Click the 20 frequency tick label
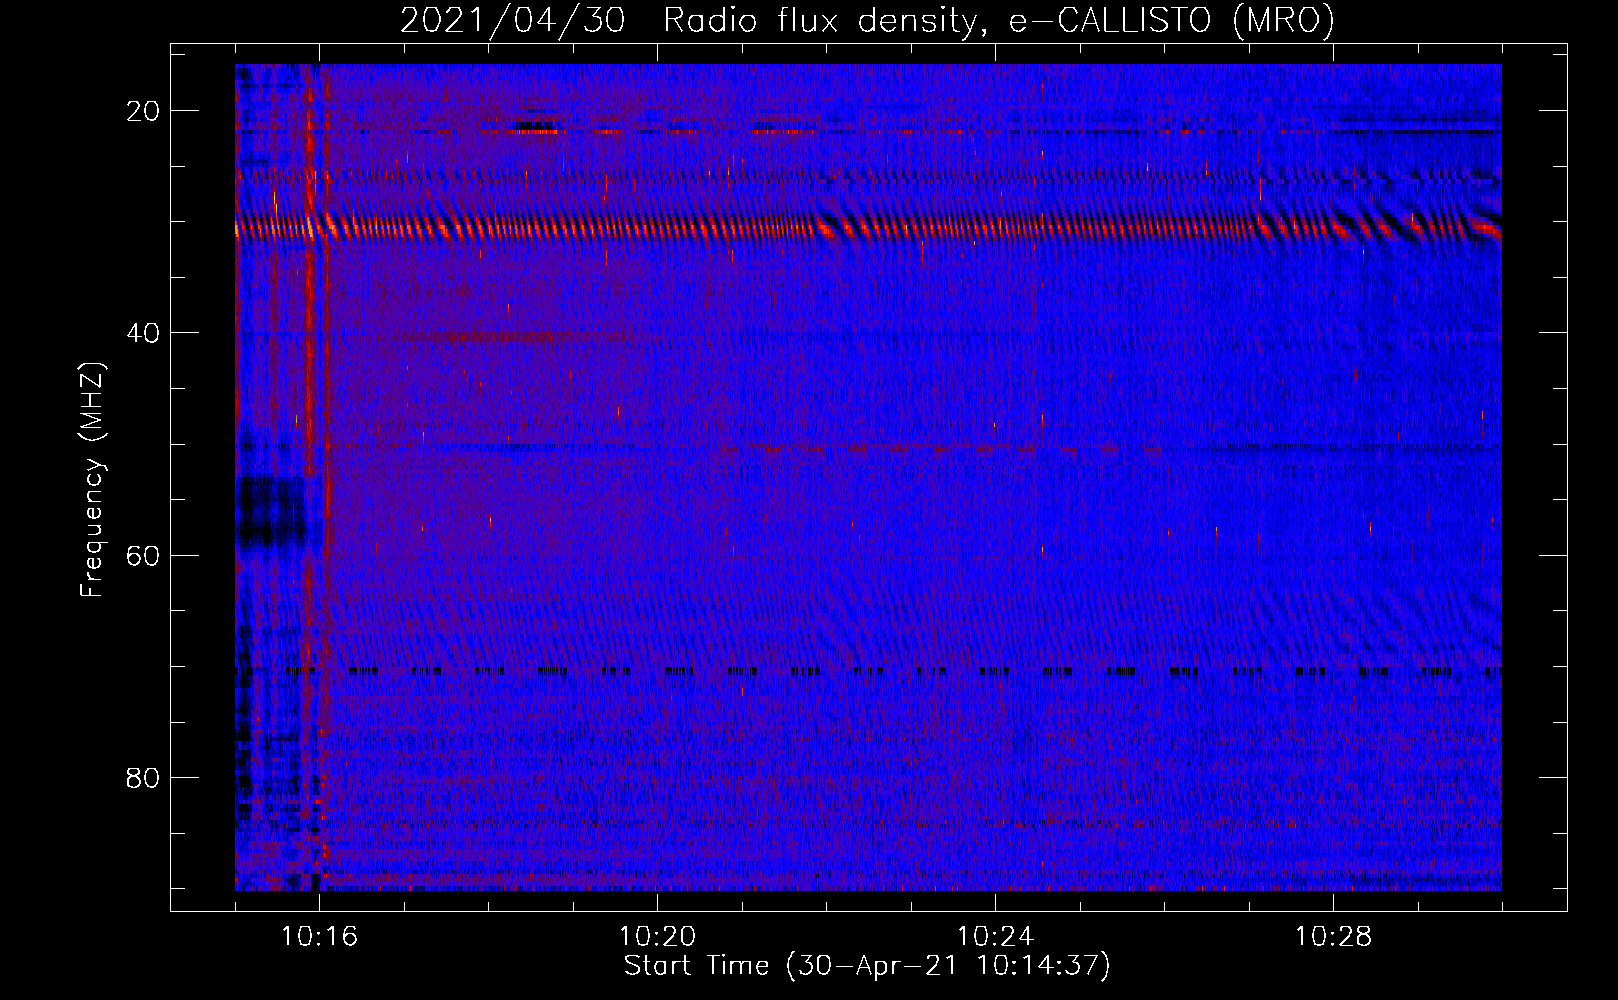1618x1000 pixels. (x=143, y=111)
